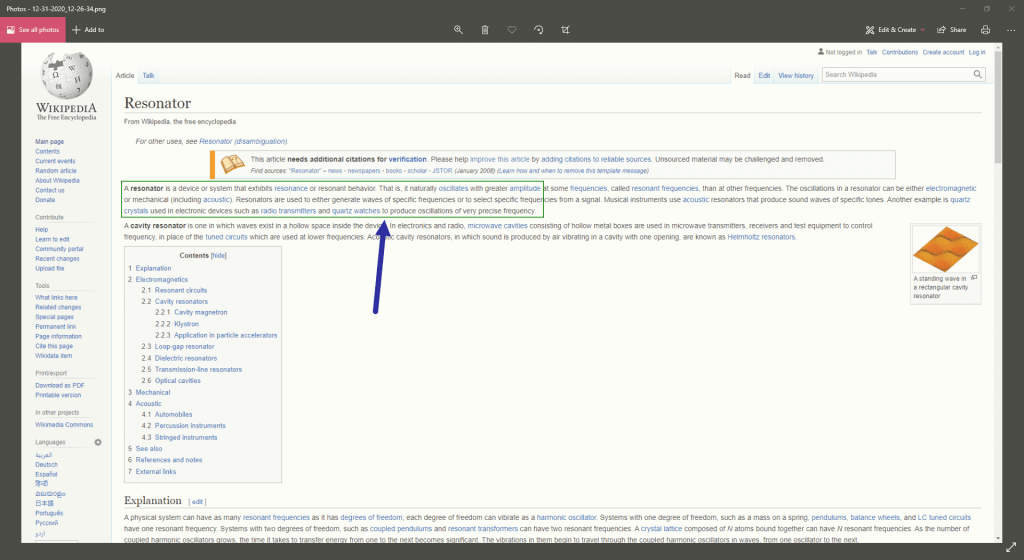This screenshot has width=1024, height=560.
Task: Open Main page in sidebar
Action: click(x=50, y=142)
